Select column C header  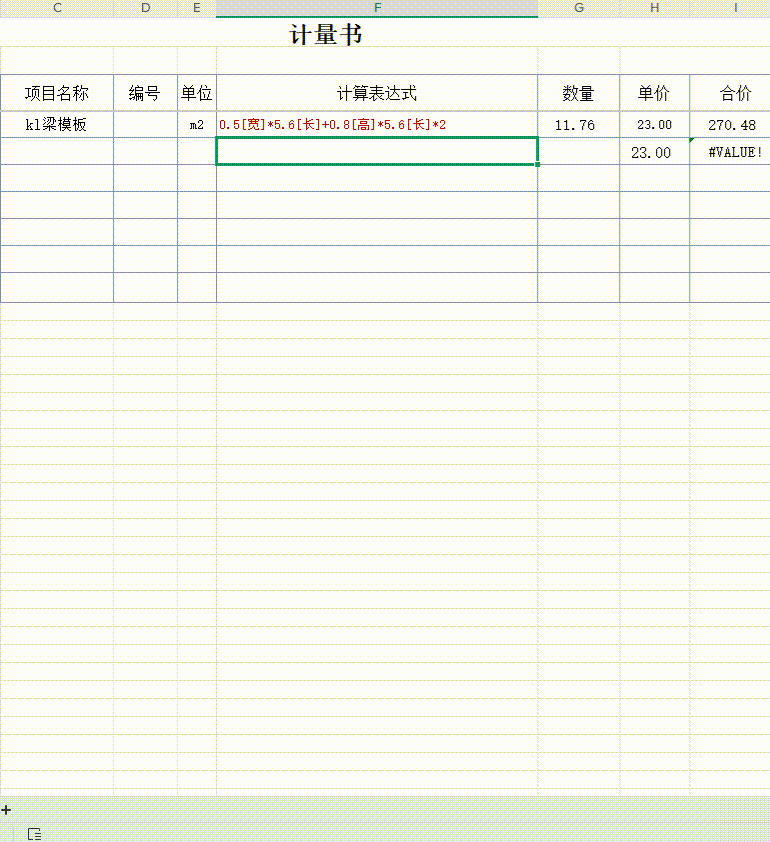[x=57, y=8]
